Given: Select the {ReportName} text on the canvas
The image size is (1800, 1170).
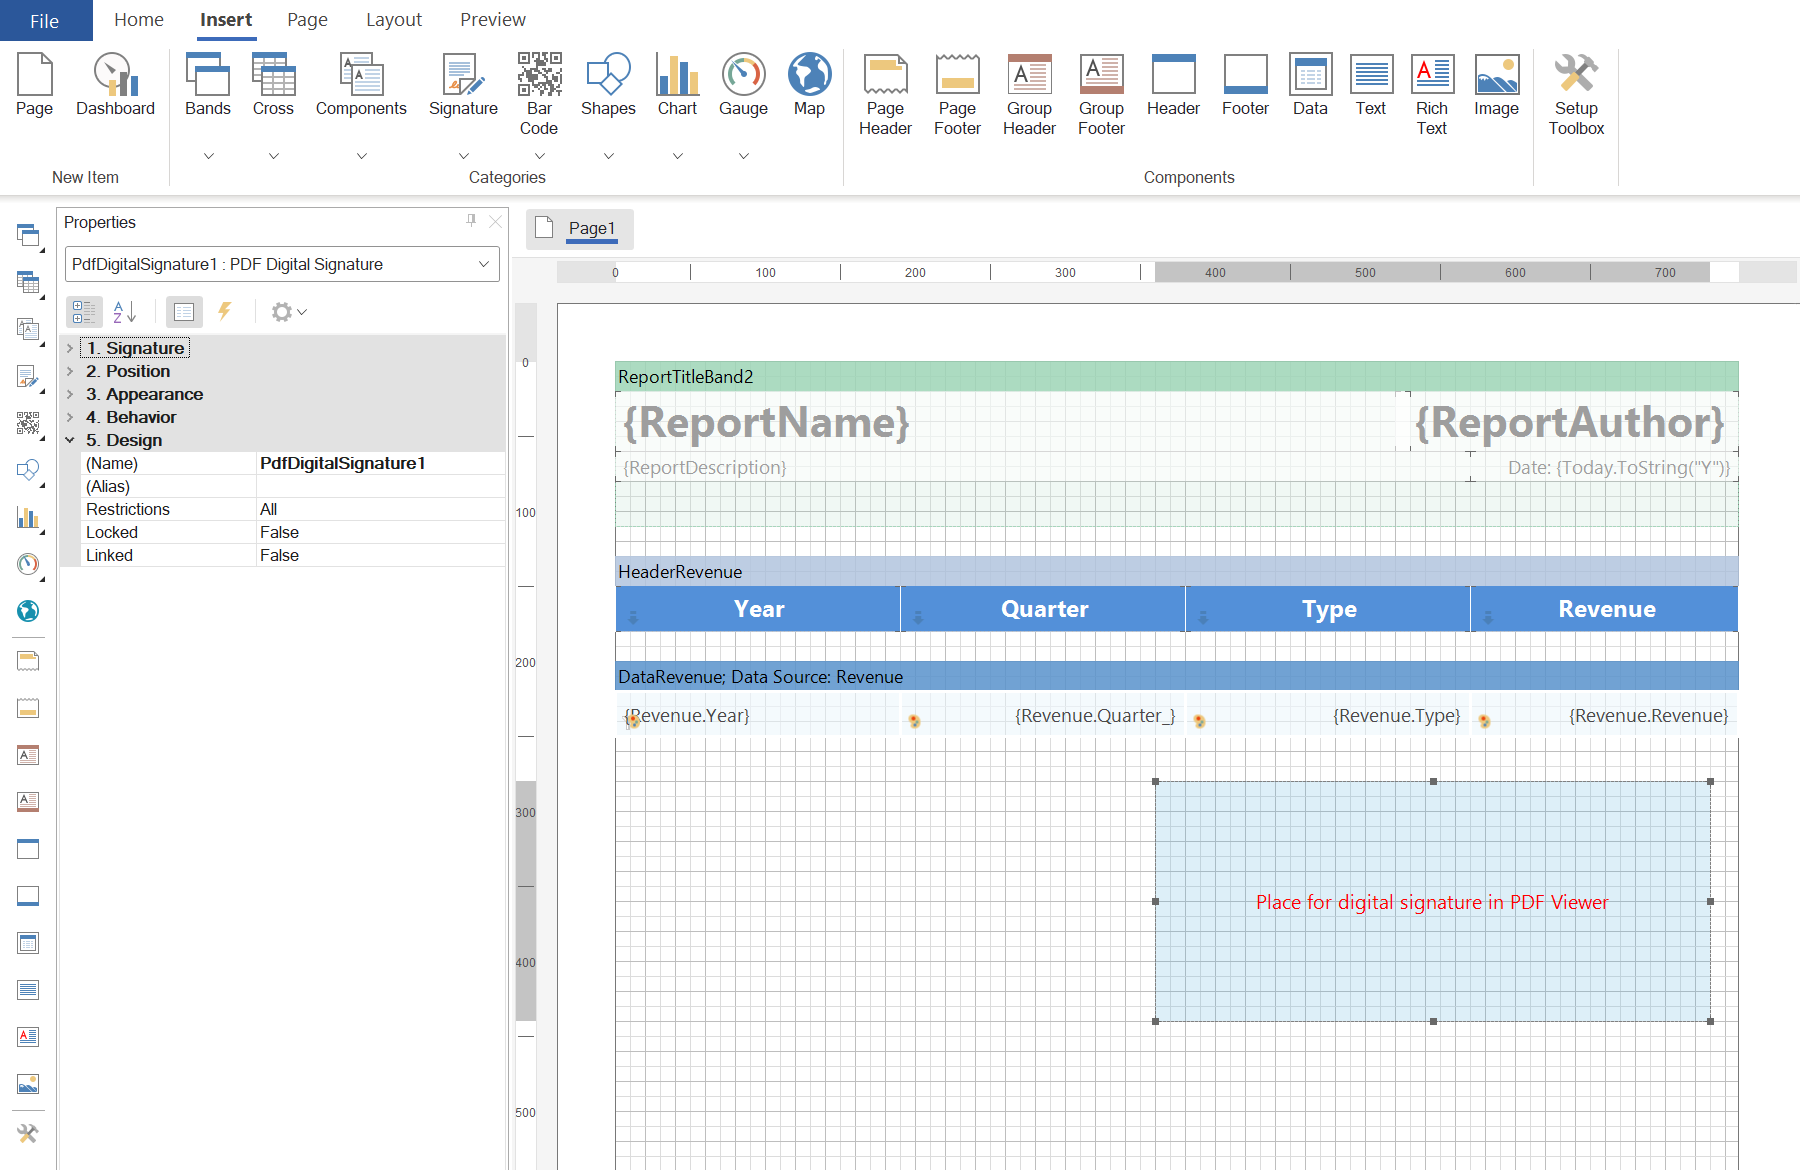Looking at the screenshot, I should 766,422.
